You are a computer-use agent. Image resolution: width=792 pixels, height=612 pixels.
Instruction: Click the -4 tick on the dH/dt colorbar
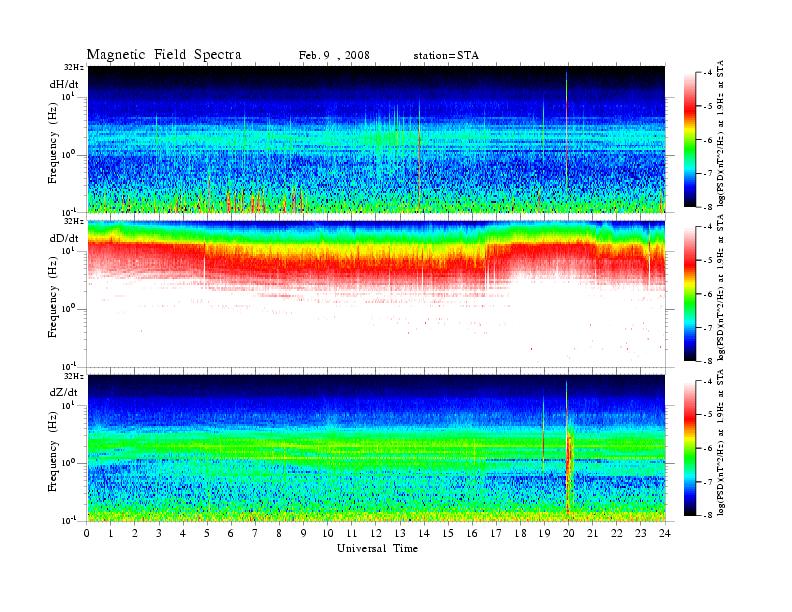click(708, 73)
